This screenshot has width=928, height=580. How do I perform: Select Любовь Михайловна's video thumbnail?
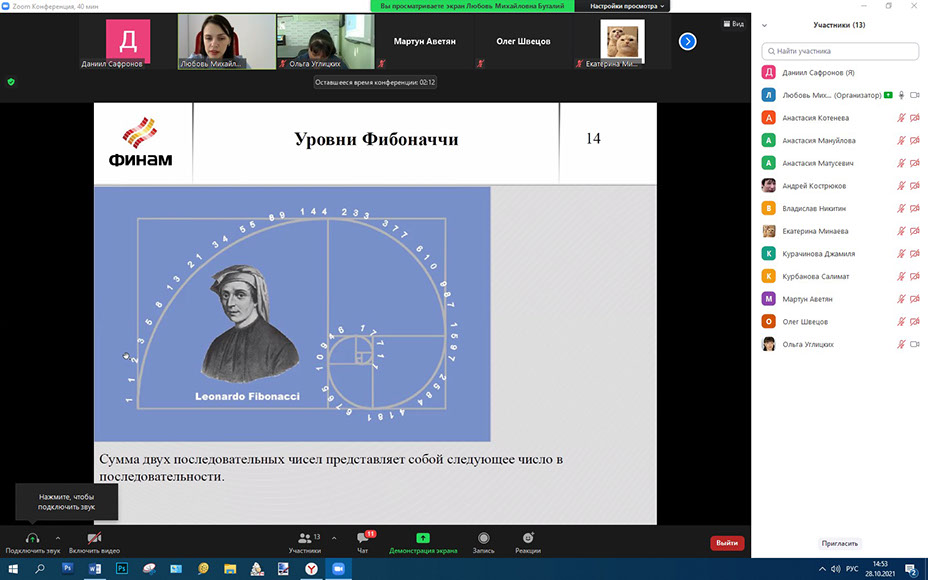click(x=227, y=41)
